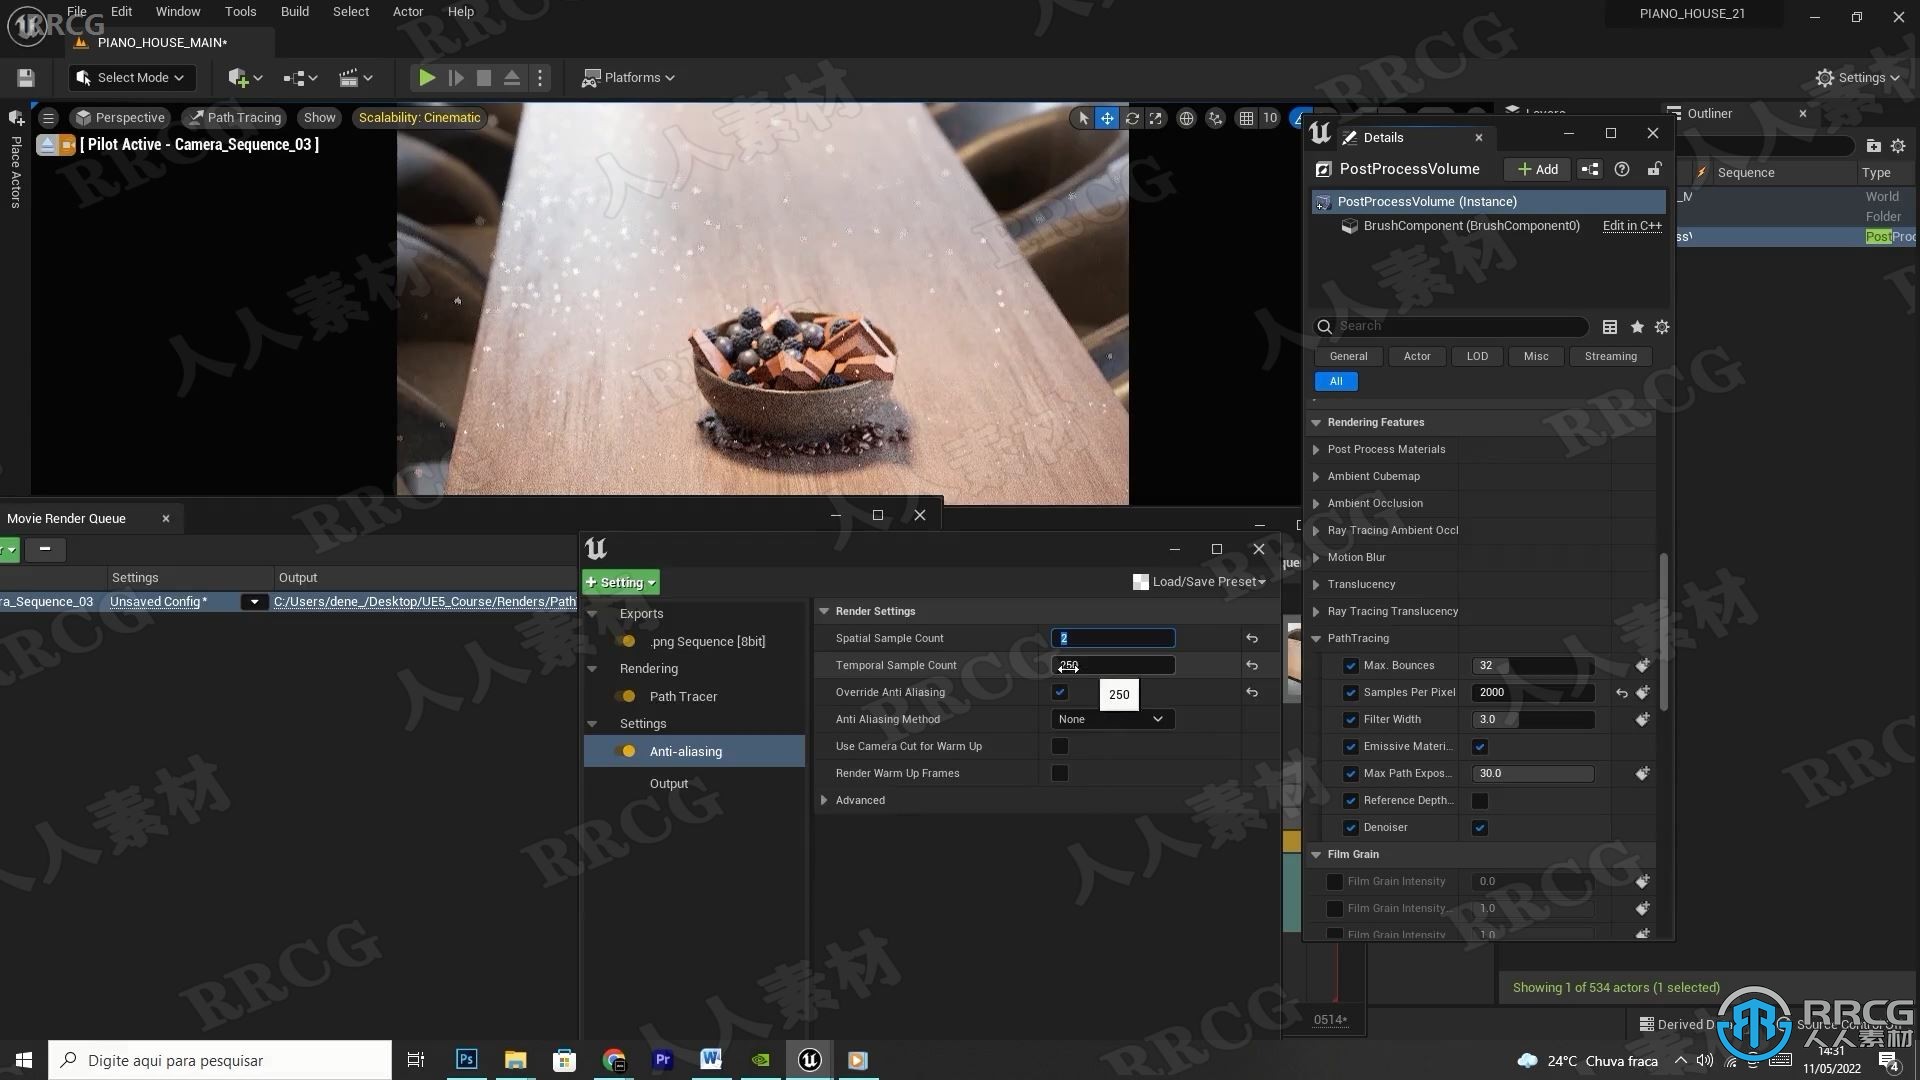Toggle Override Anti Aliasing checkbox
The width and height of the screenshot is (1920, 1080).
[x=1062, y=691]
